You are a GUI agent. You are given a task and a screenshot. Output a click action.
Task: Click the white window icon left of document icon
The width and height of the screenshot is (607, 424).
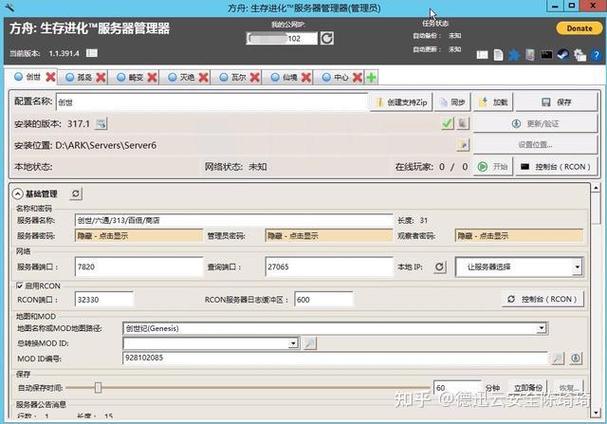(x=482, y=55)
